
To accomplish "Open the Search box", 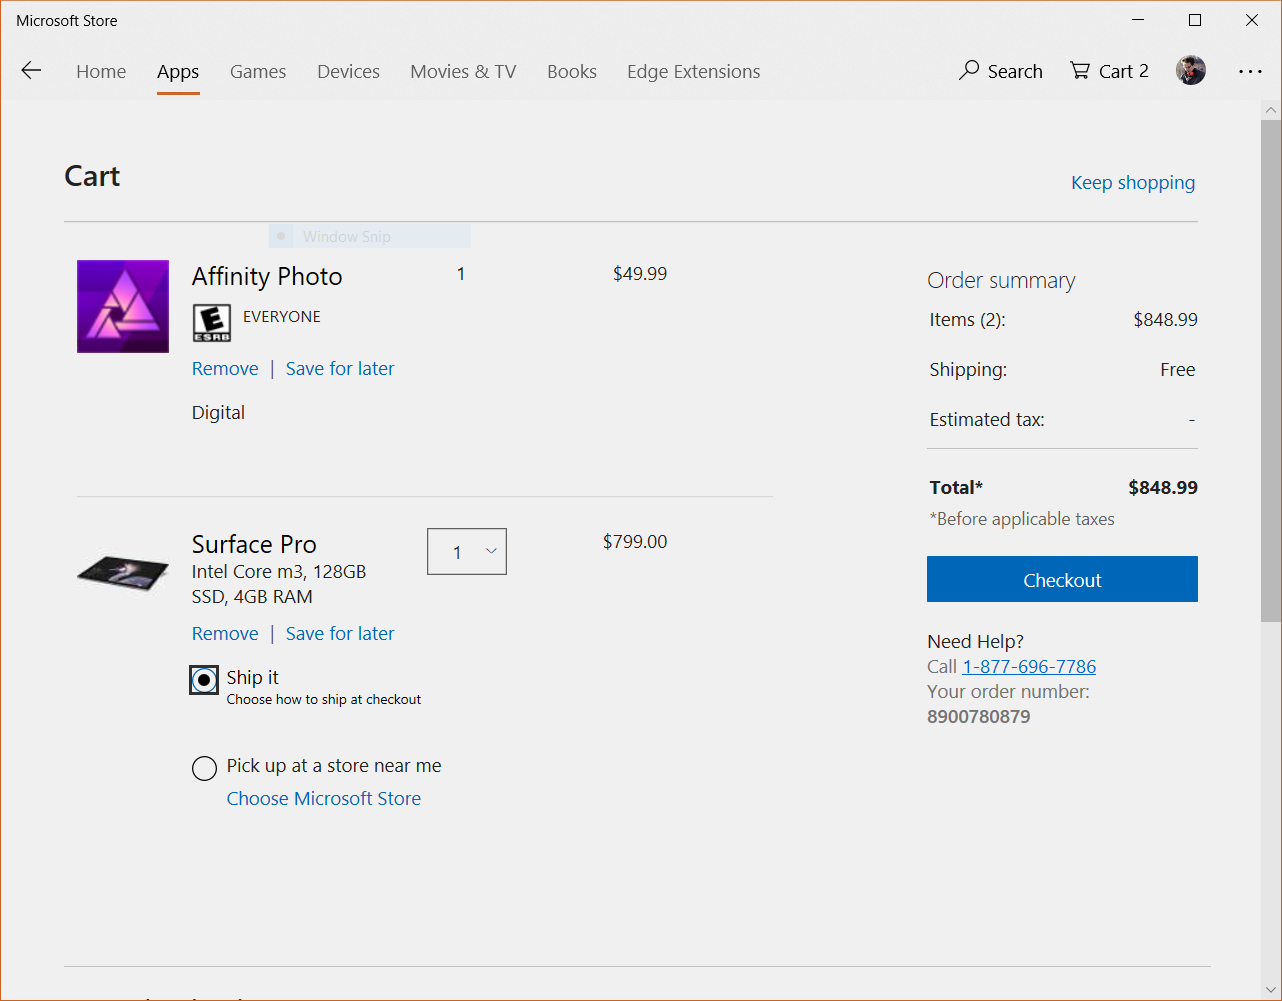I will pyautogui.click(x=1000, y=71).
